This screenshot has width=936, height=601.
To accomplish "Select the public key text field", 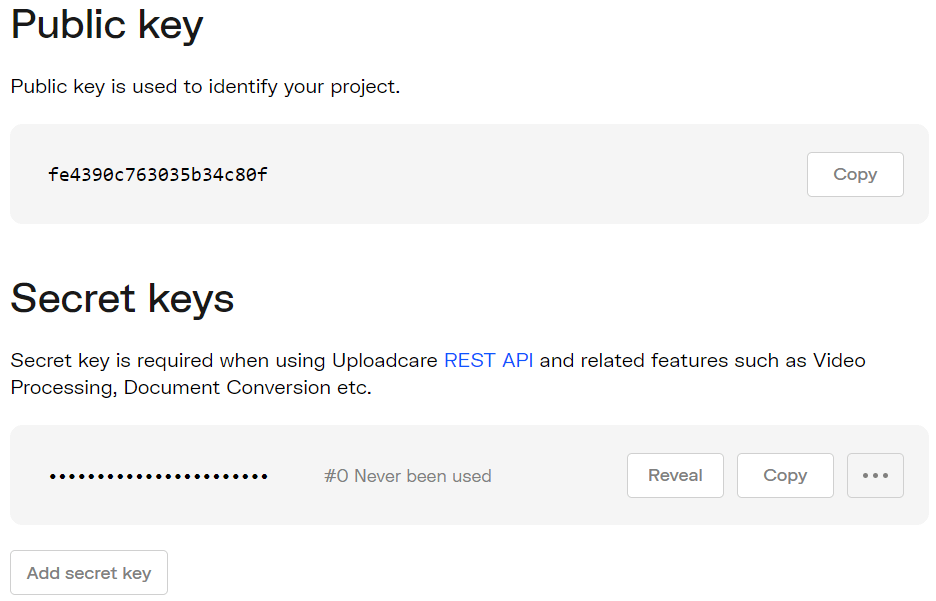I will coord(157,174).
